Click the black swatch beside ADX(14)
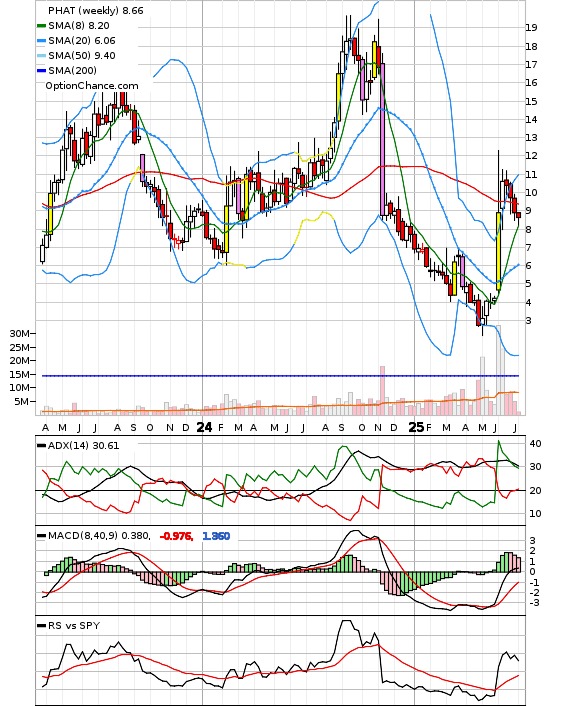 tap(41, 446)
